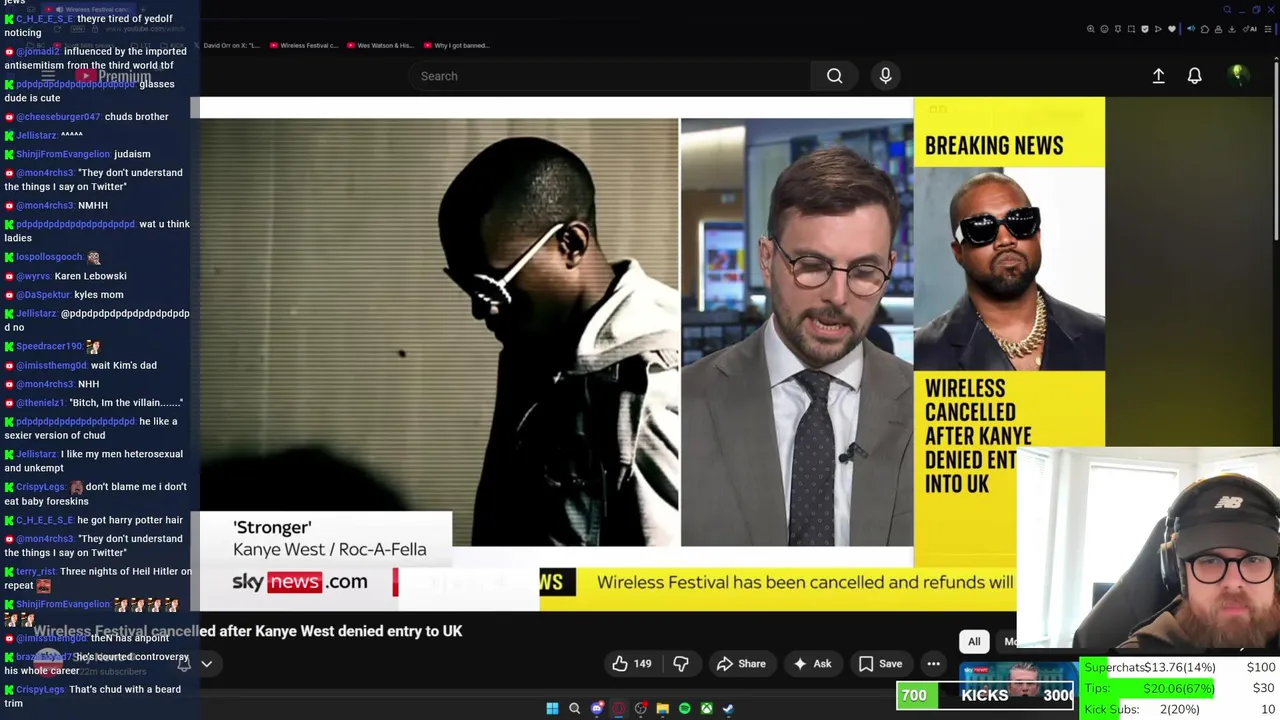Switch to the 'Wireless Festival c...' tab
1280x720 pixels.
(x=305, y=45)
